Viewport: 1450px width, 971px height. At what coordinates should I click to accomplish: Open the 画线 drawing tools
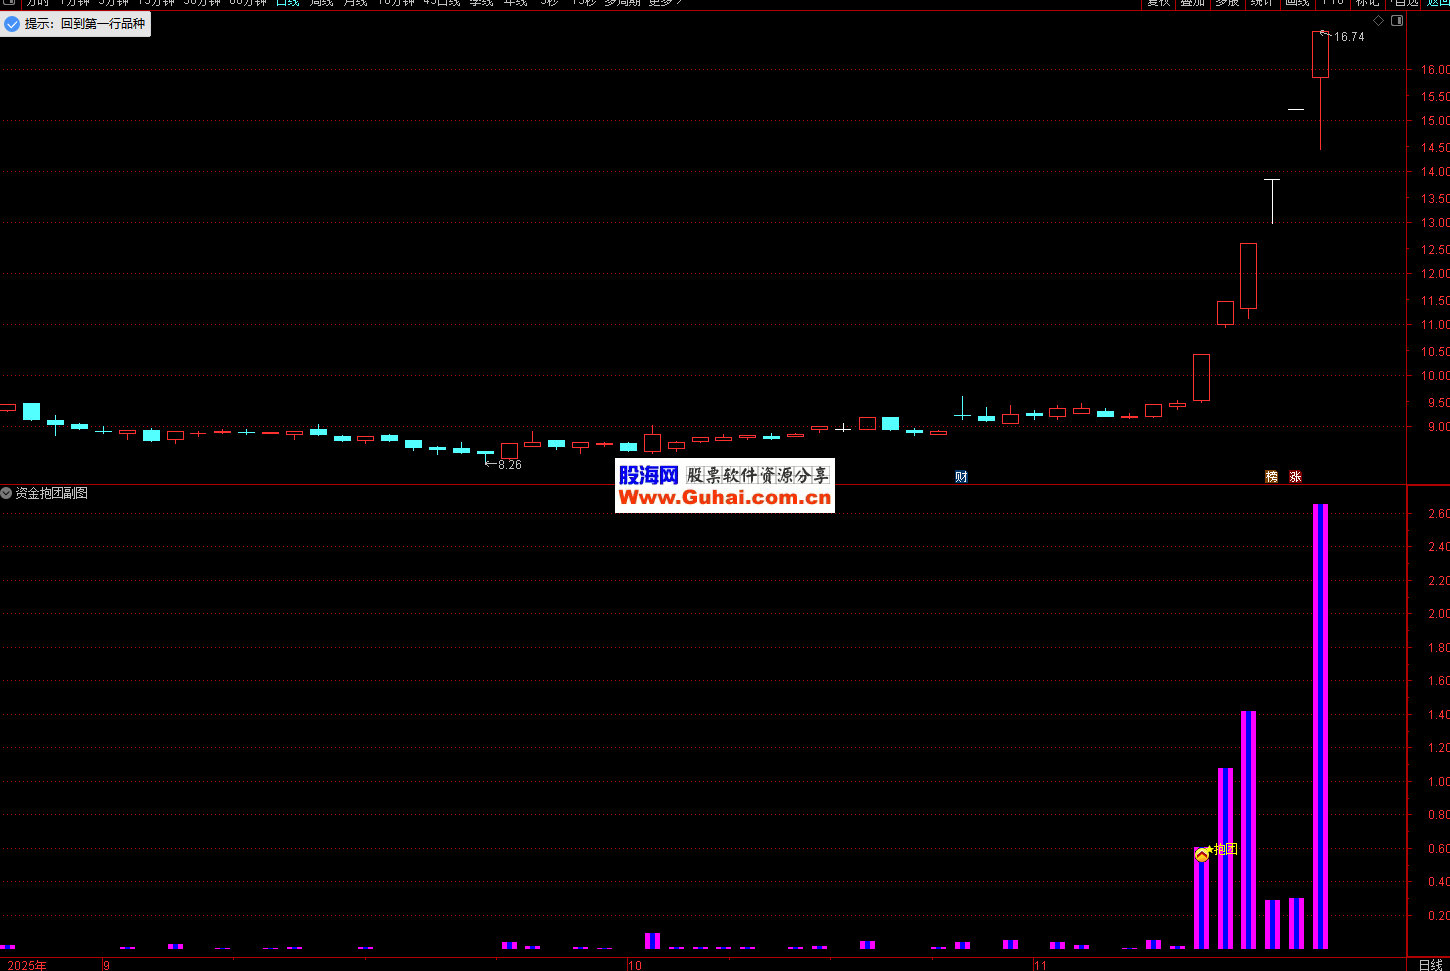[x=1297, y=3]
